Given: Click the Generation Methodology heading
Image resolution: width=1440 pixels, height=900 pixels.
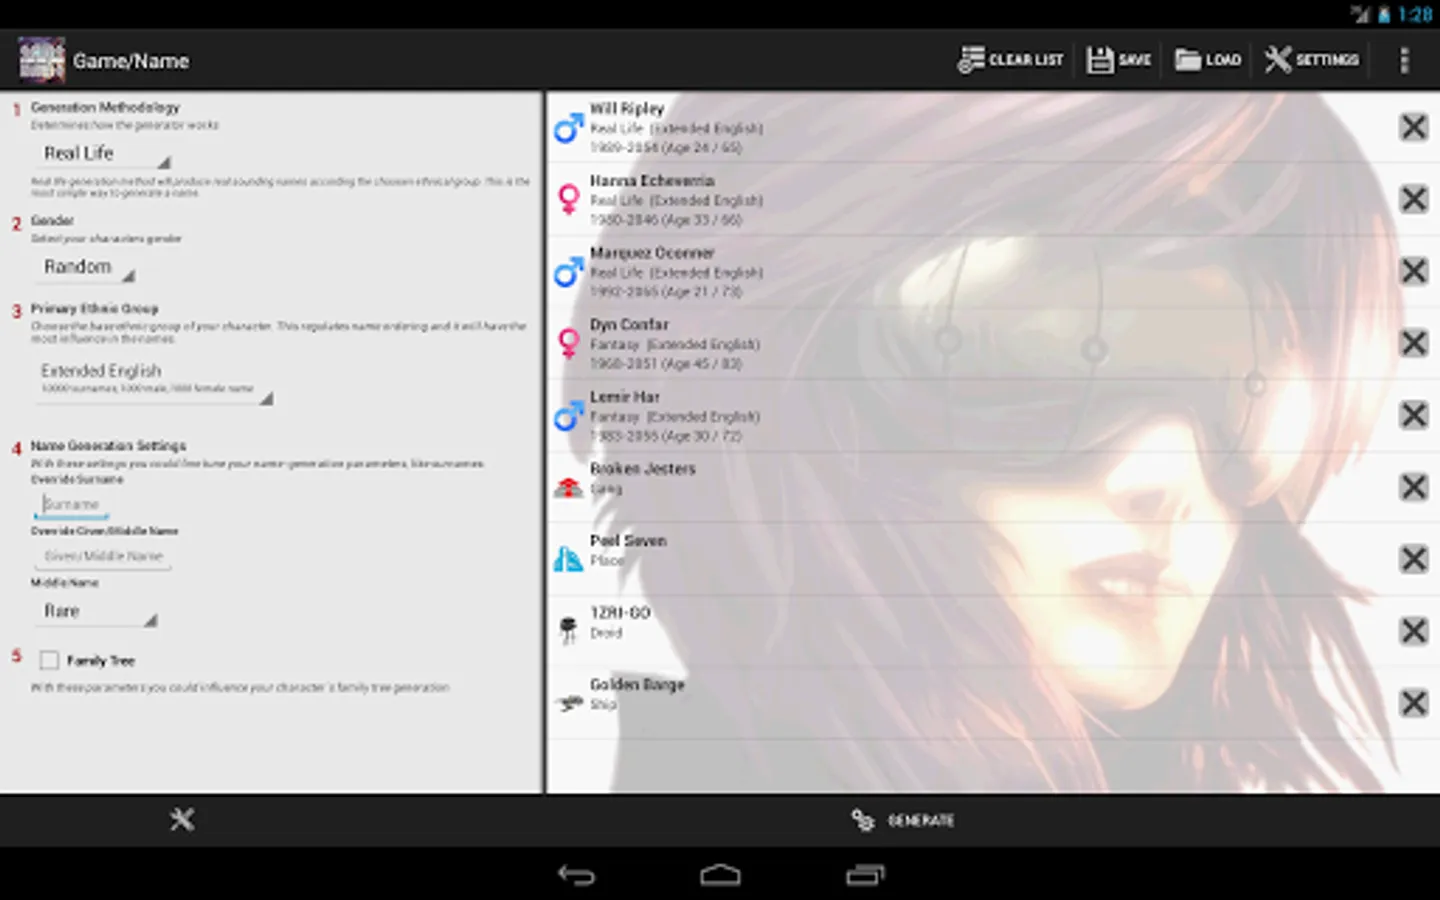Looking at the screenshot, I should [x=105, y=107].
